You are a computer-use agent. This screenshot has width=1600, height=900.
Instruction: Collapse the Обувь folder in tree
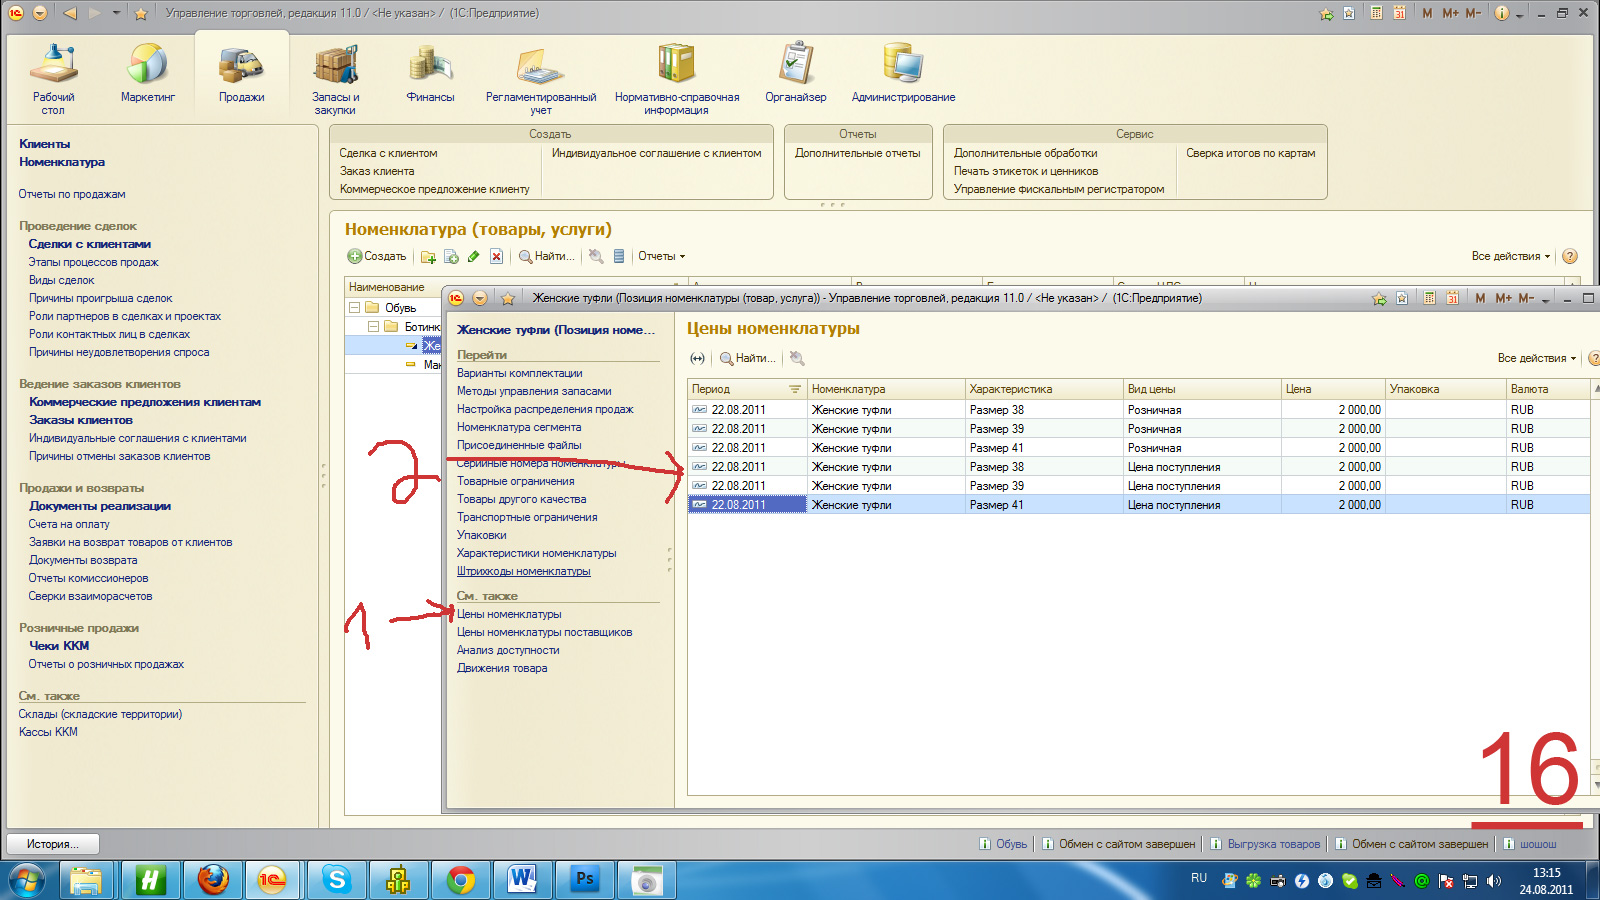click(x=354, y=308)
